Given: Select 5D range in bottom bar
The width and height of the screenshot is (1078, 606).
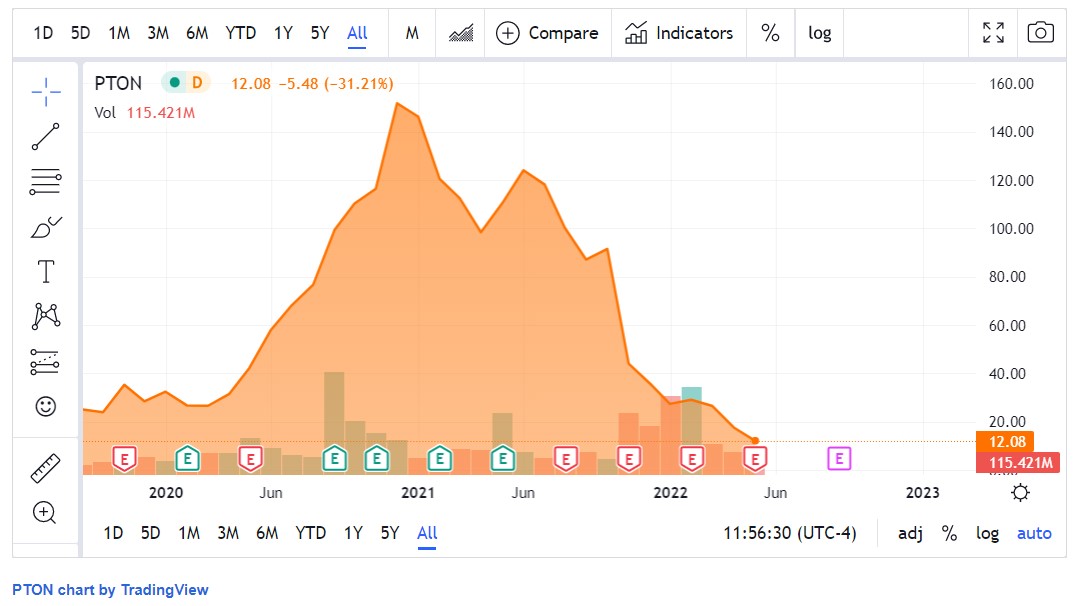Looking at the screenshot, I should click(x=151, y=533).
